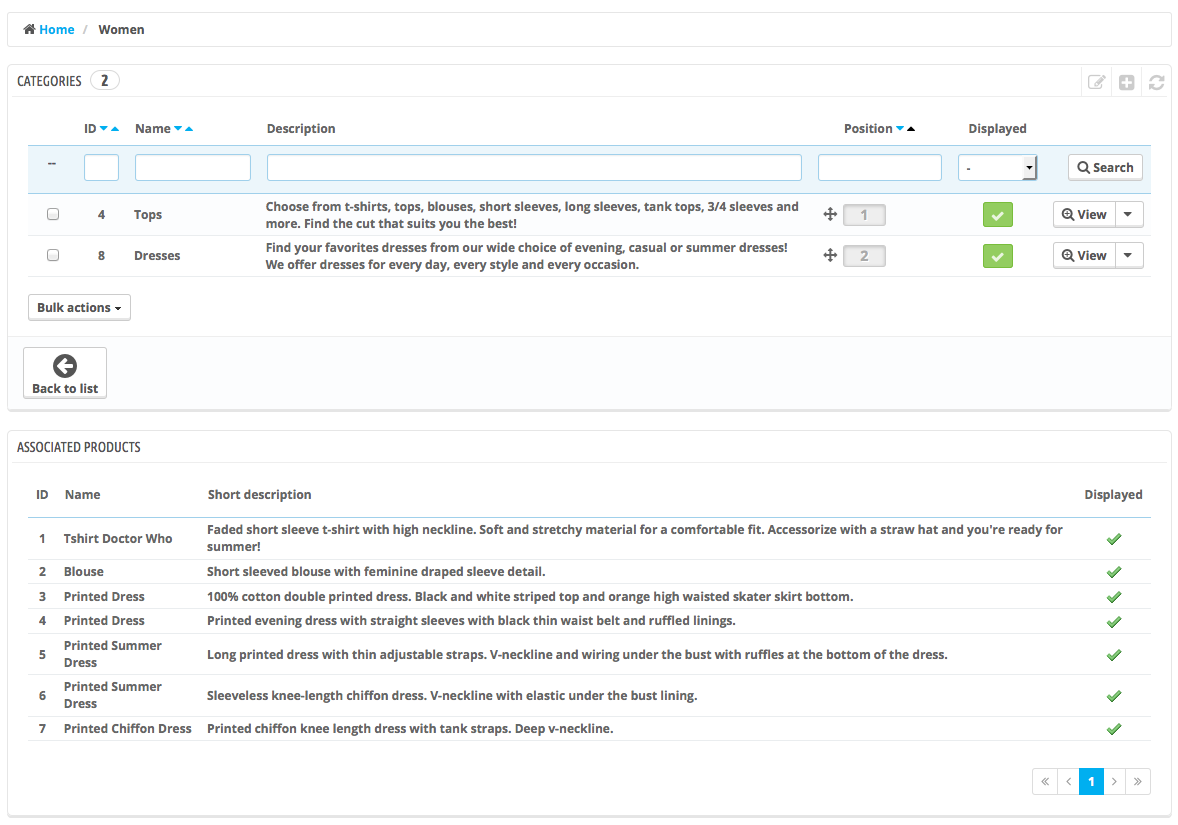Click the add new category plus icon
Screen dimensions: 1178x825
1126,82
